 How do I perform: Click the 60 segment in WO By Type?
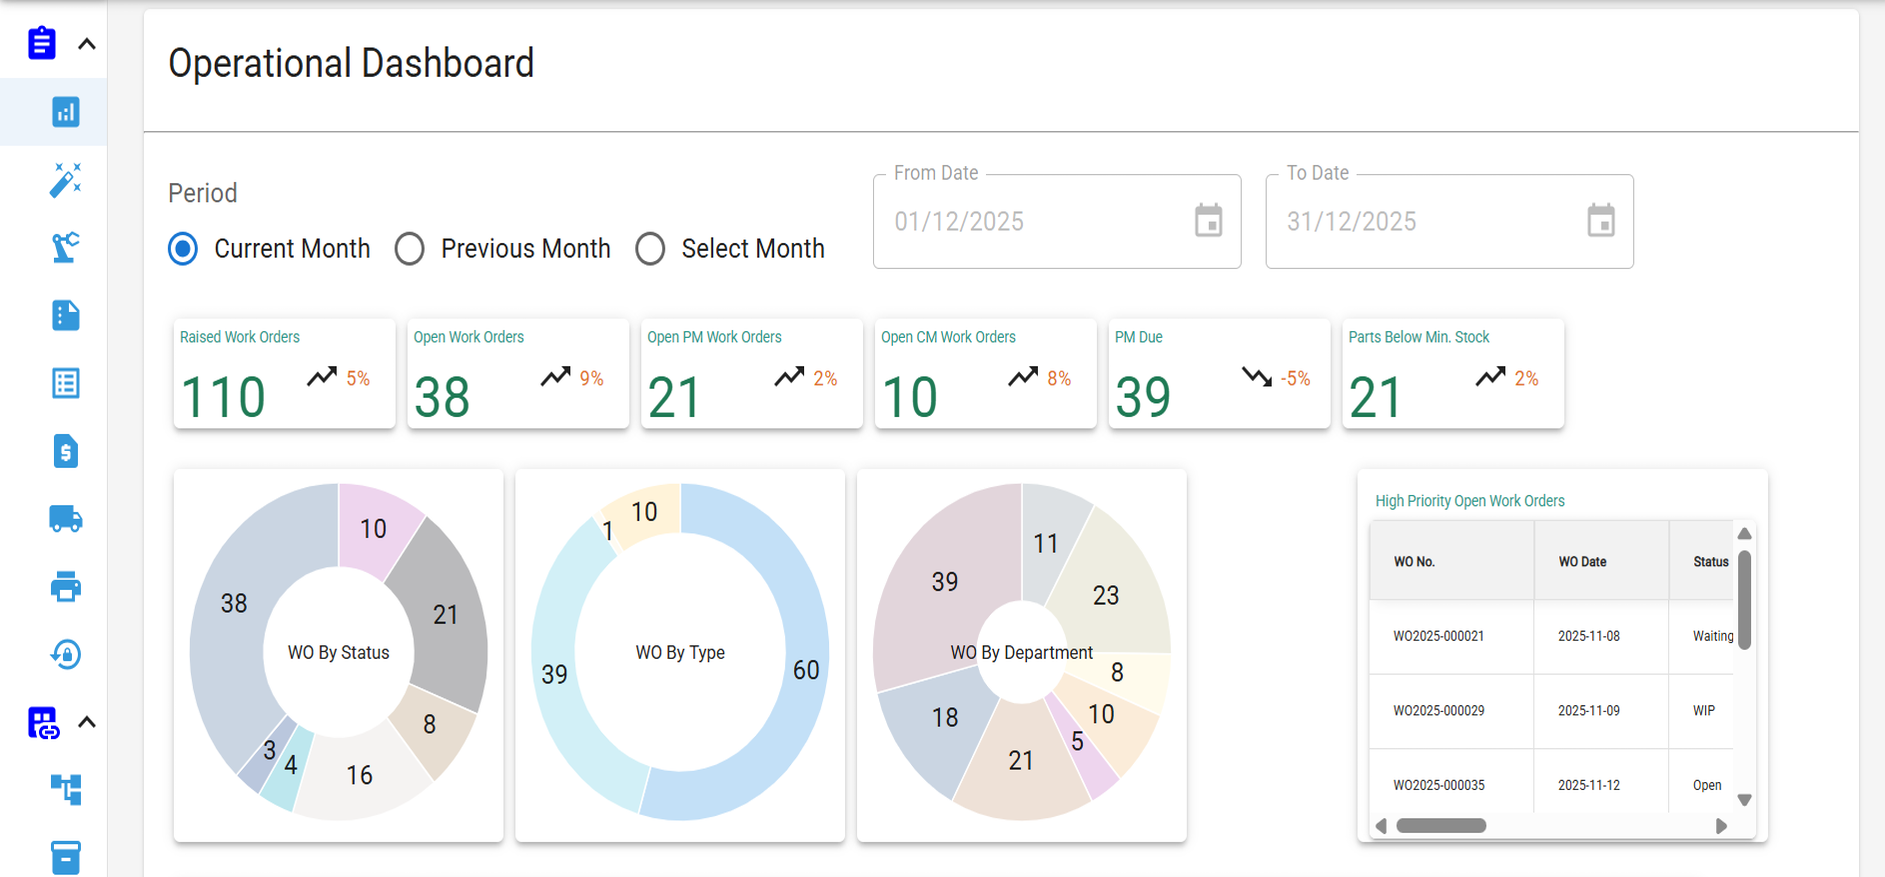[x=806, y=669]
